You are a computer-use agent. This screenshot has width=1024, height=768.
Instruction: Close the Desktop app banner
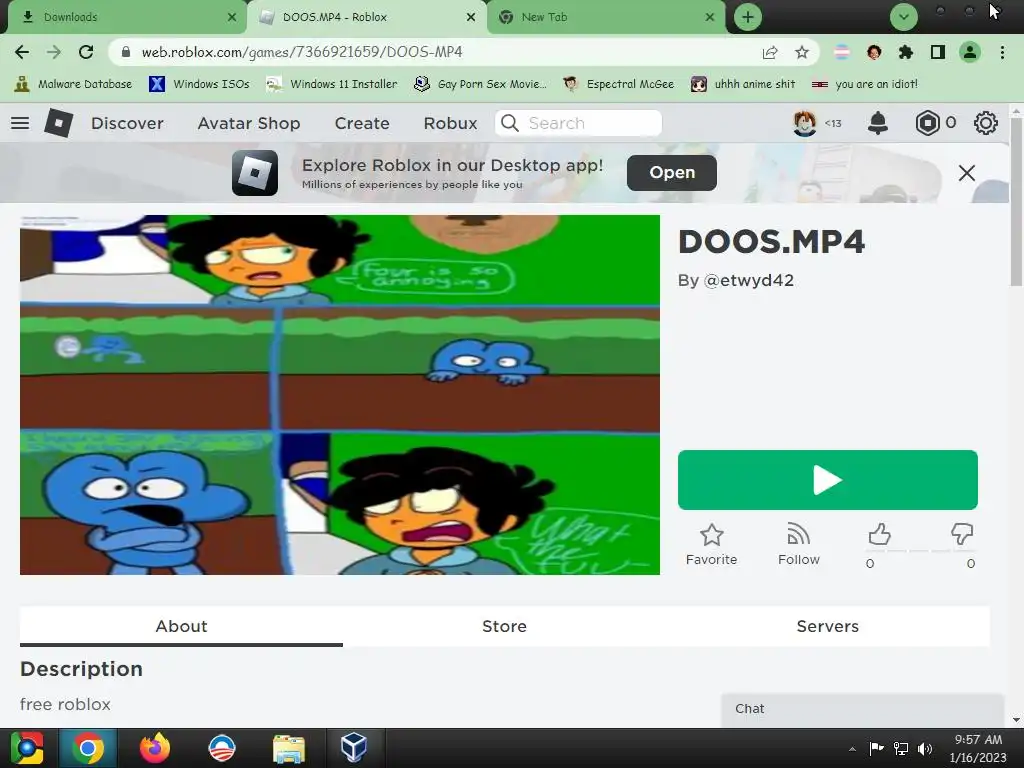[x=967, y=173]
